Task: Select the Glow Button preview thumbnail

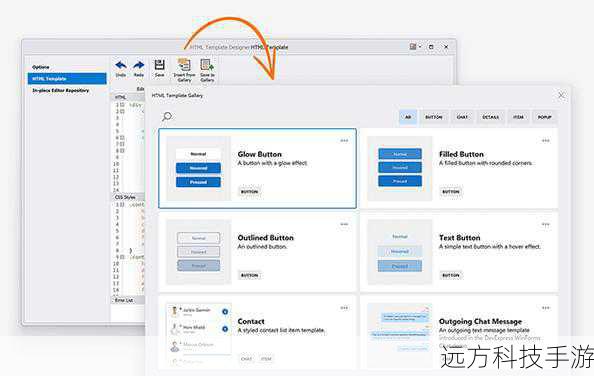Action: tap(199, 168)
